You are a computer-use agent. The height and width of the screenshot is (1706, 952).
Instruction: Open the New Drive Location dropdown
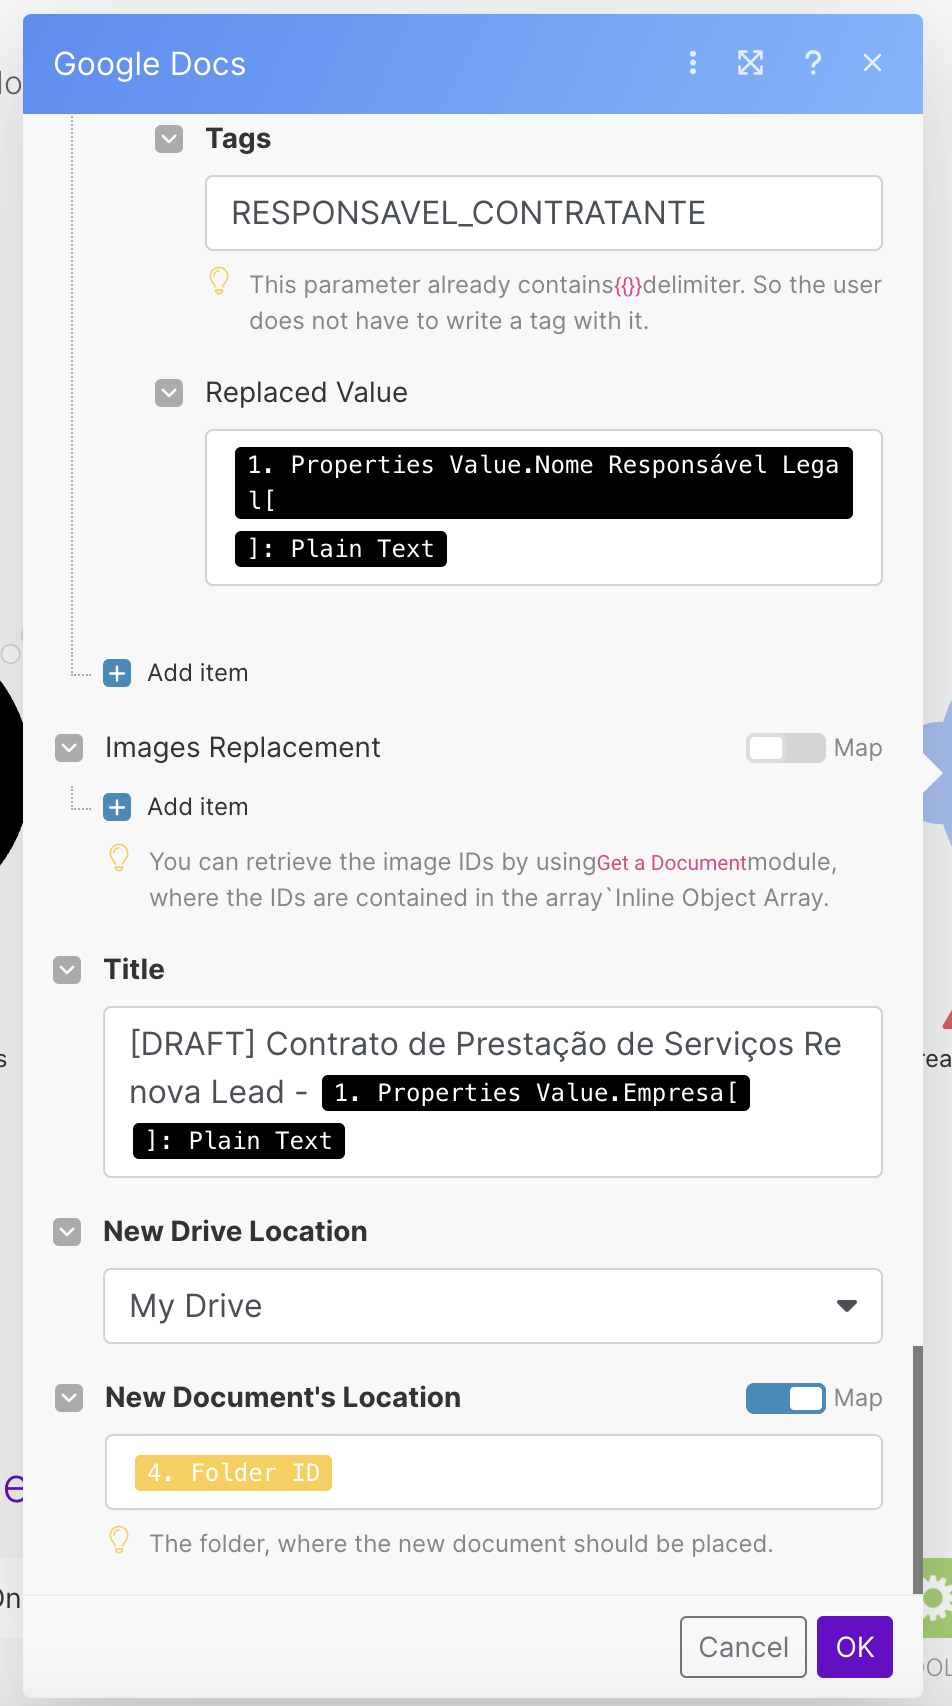click(493, 1306)
